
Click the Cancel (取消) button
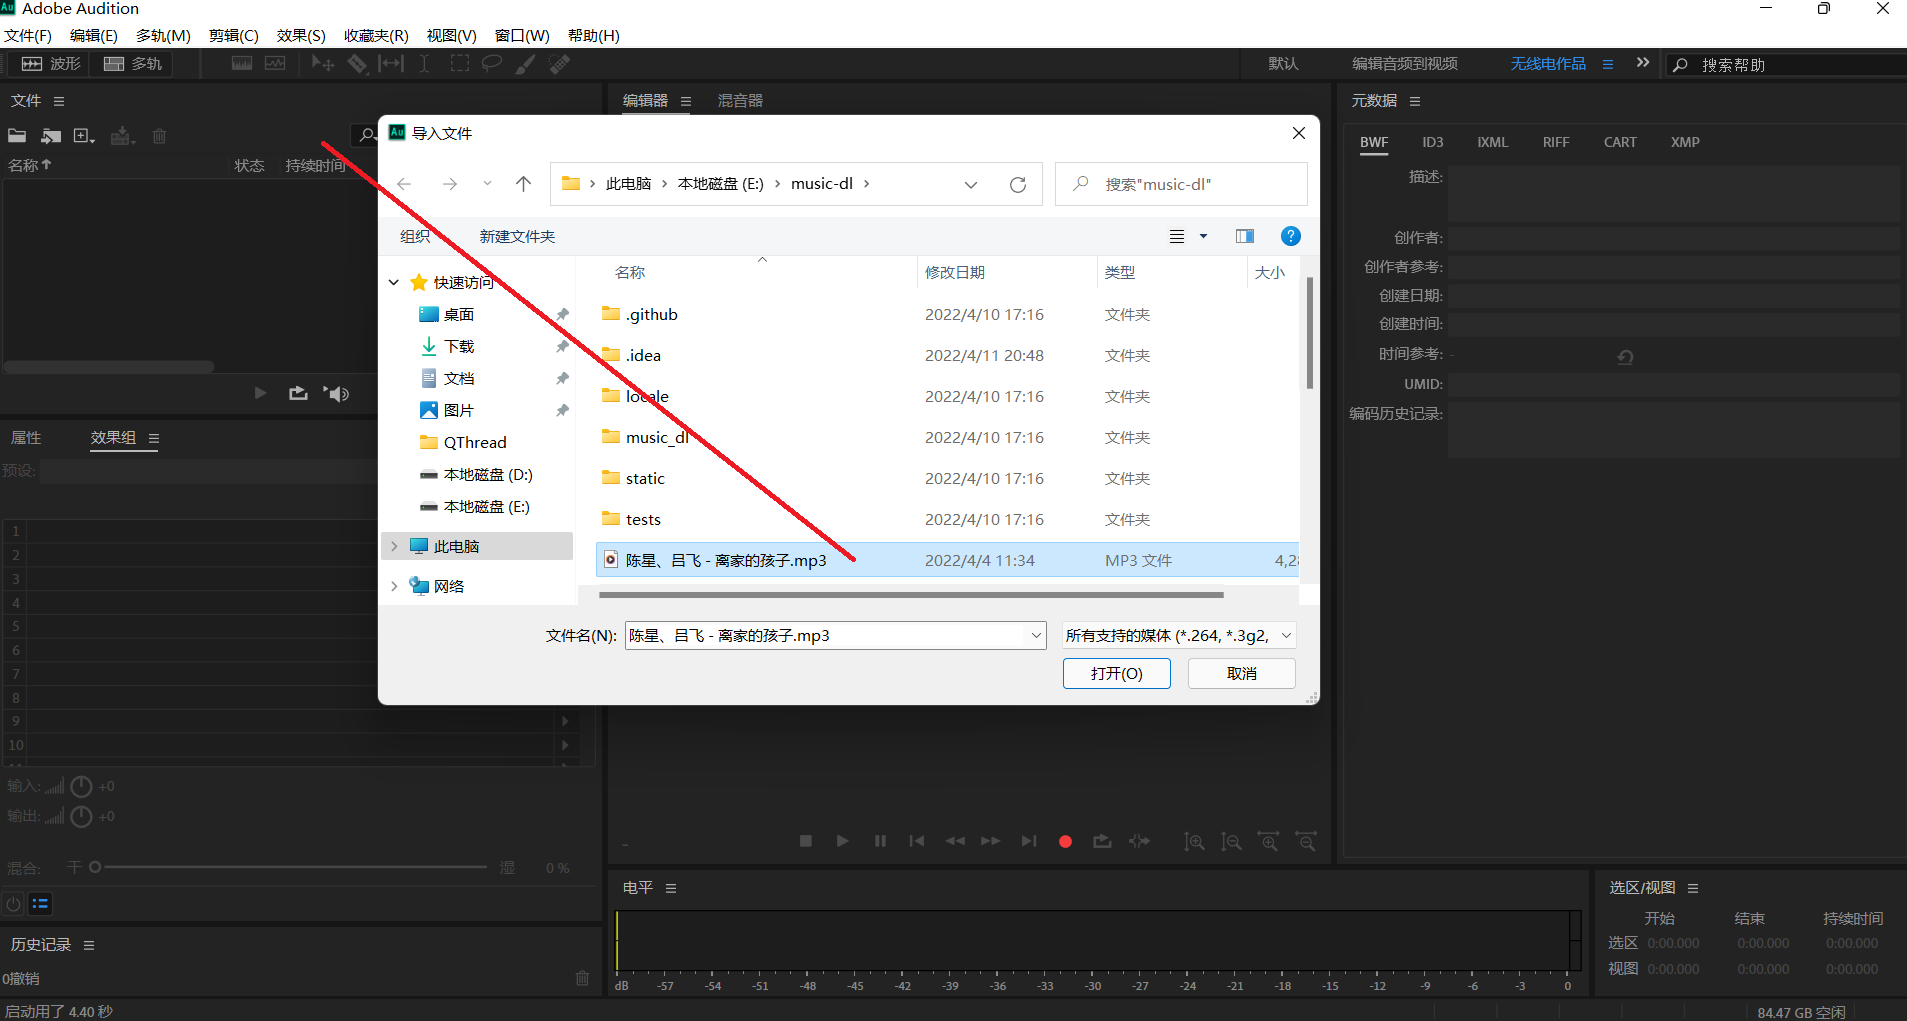[1242, 674]
